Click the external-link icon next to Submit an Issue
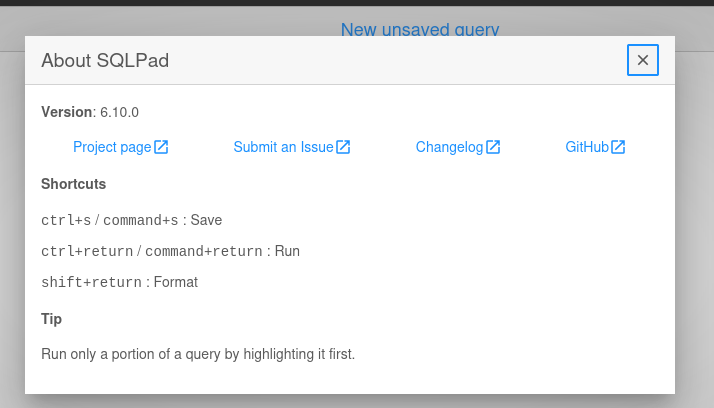The width and height of the screenshot is (714, 408). 343,147
